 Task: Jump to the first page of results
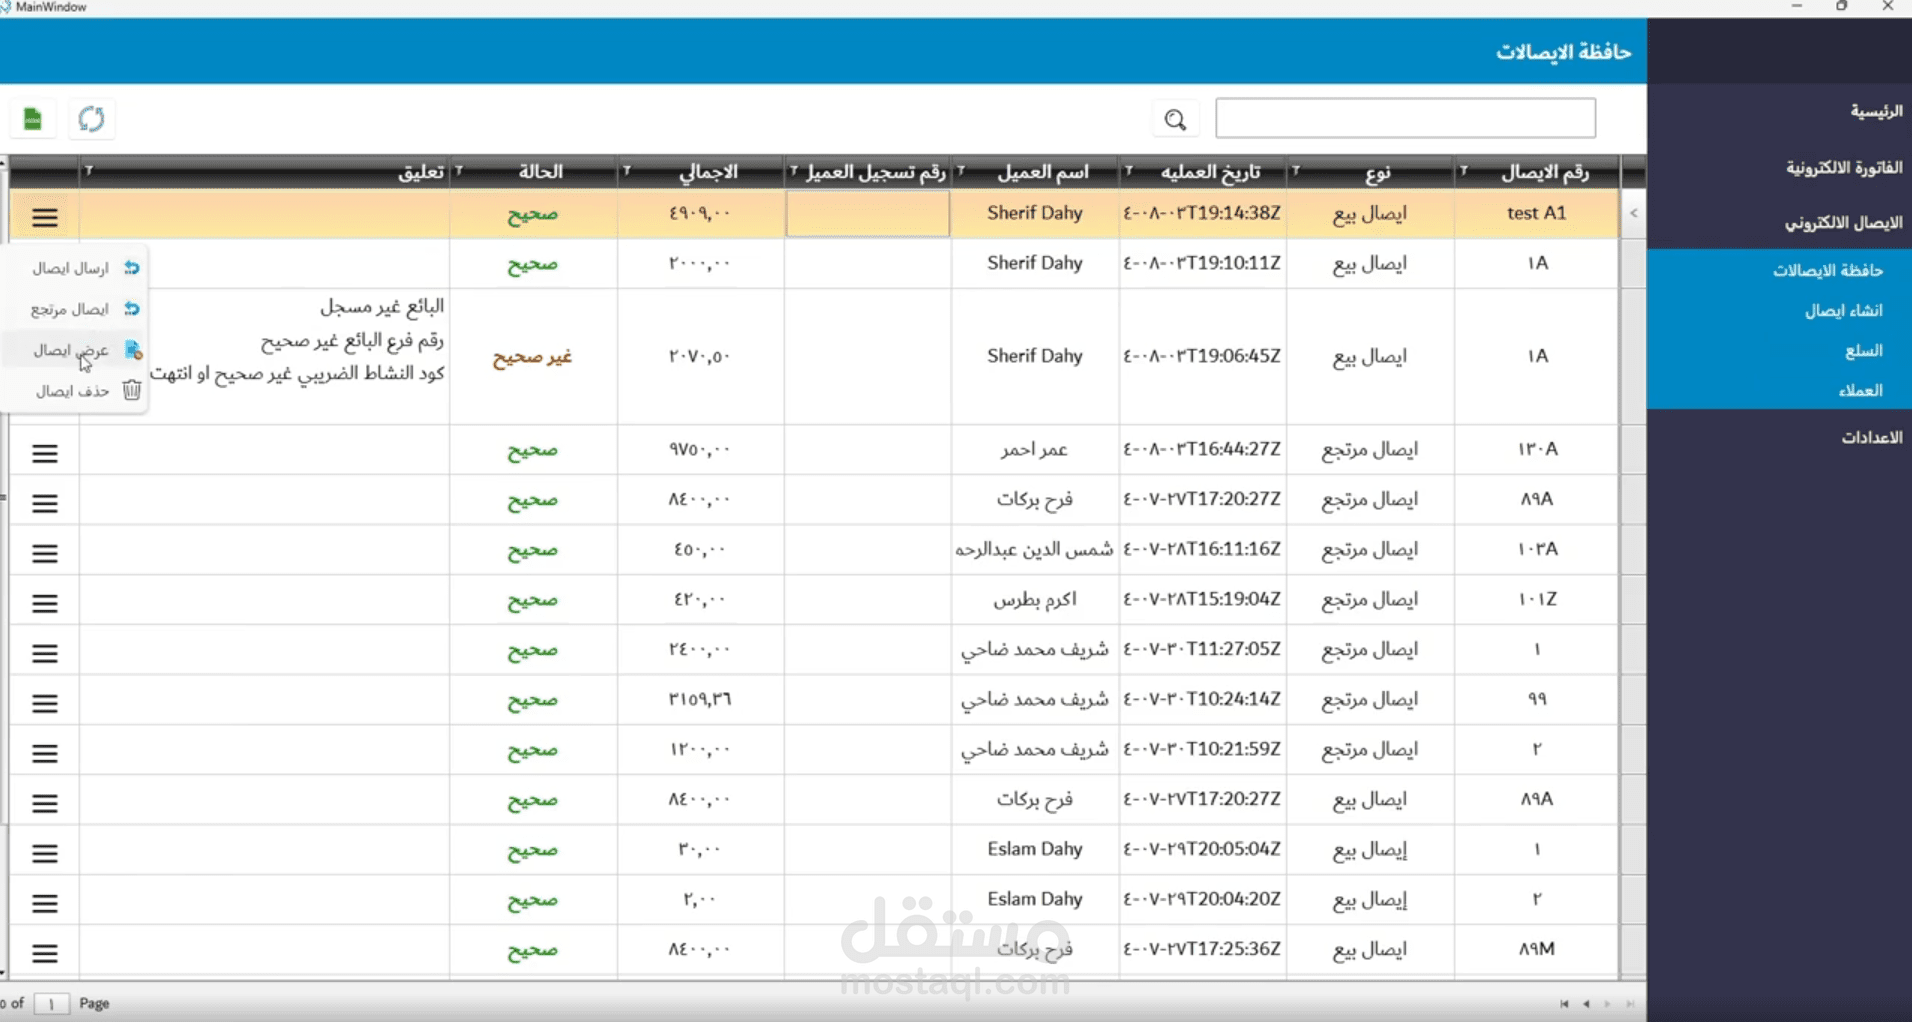click(1564, 1004)
